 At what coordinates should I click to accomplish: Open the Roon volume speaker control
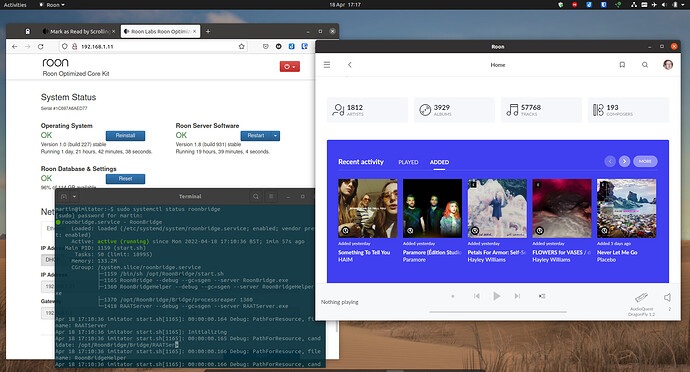[668, 298]
